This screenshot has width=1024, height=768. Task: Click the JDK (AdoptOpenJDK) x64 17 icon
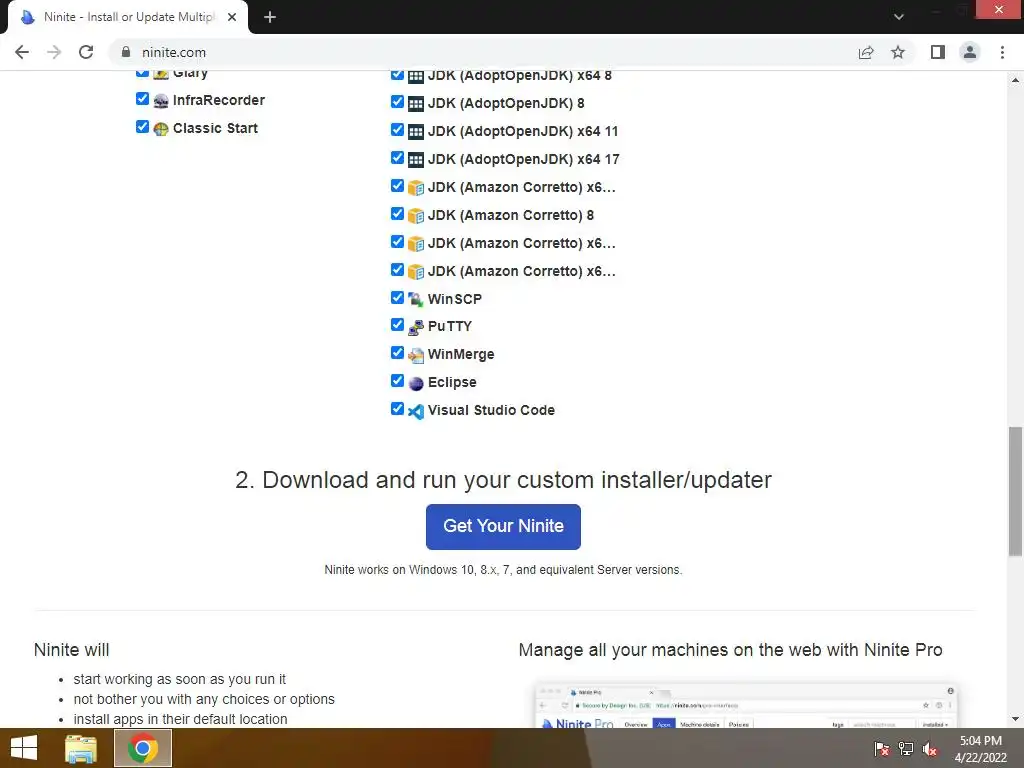[416, 160]
